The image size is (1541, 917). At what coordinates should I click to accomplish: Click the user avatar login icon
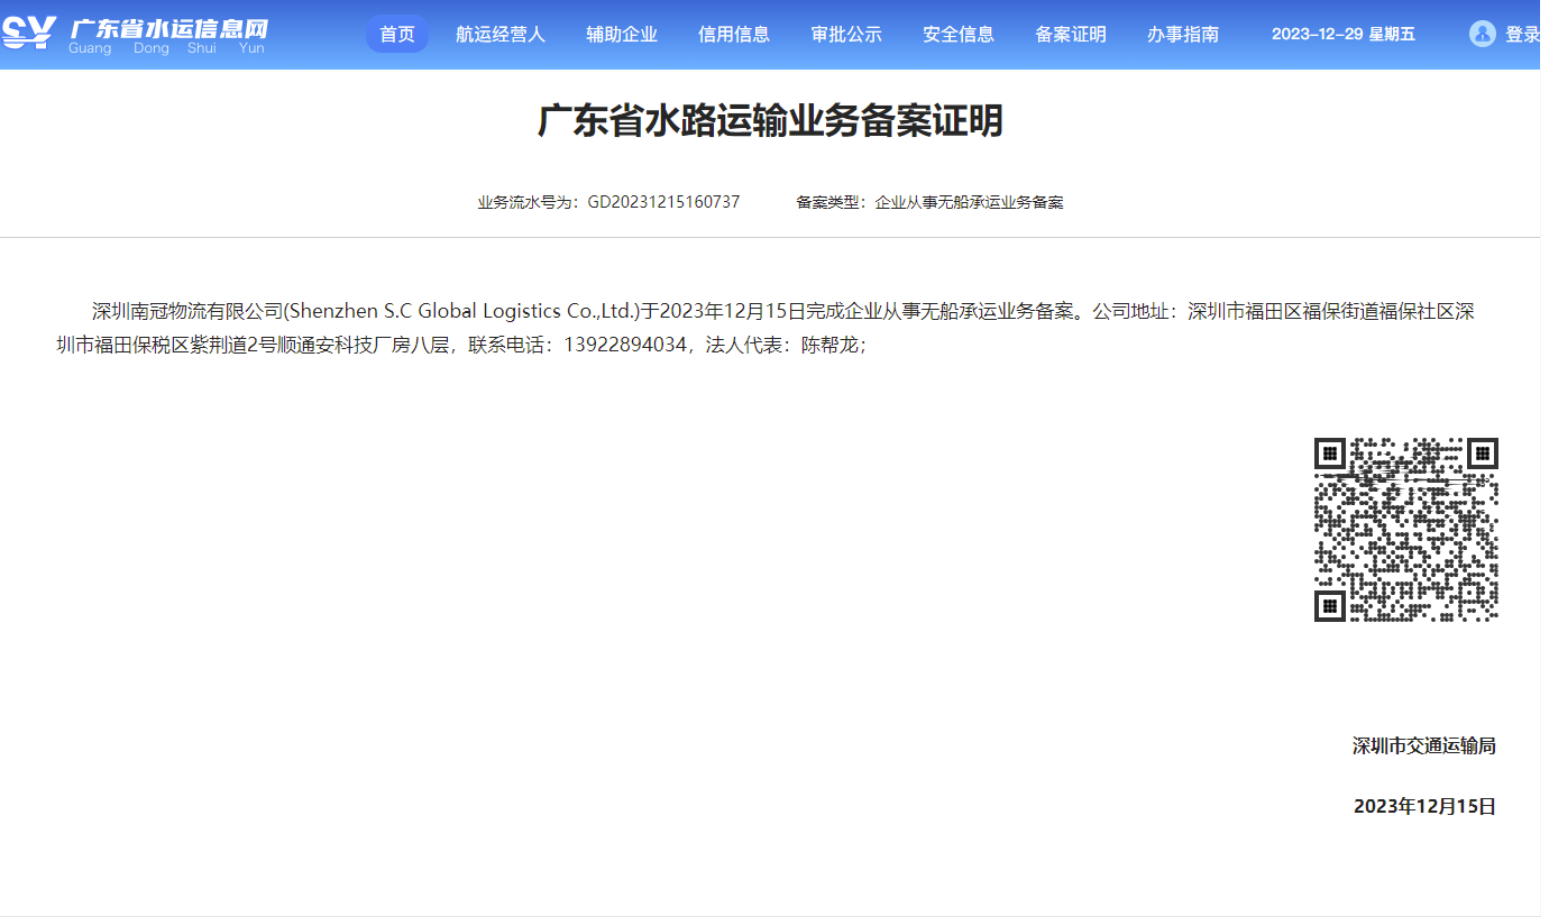[1482, 34]
